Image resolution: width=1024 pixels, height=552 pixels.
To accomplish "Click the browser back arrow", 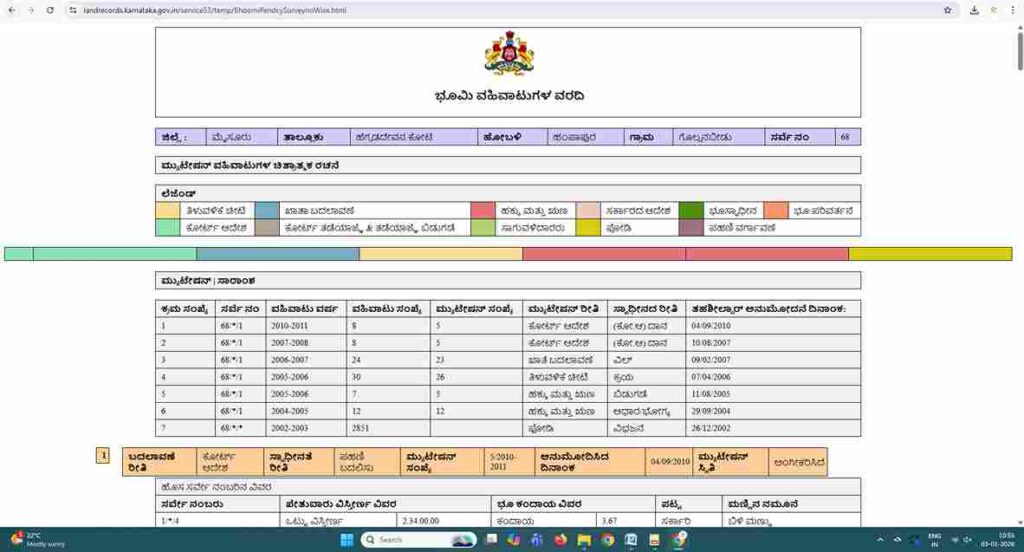I will coord(11,10).
